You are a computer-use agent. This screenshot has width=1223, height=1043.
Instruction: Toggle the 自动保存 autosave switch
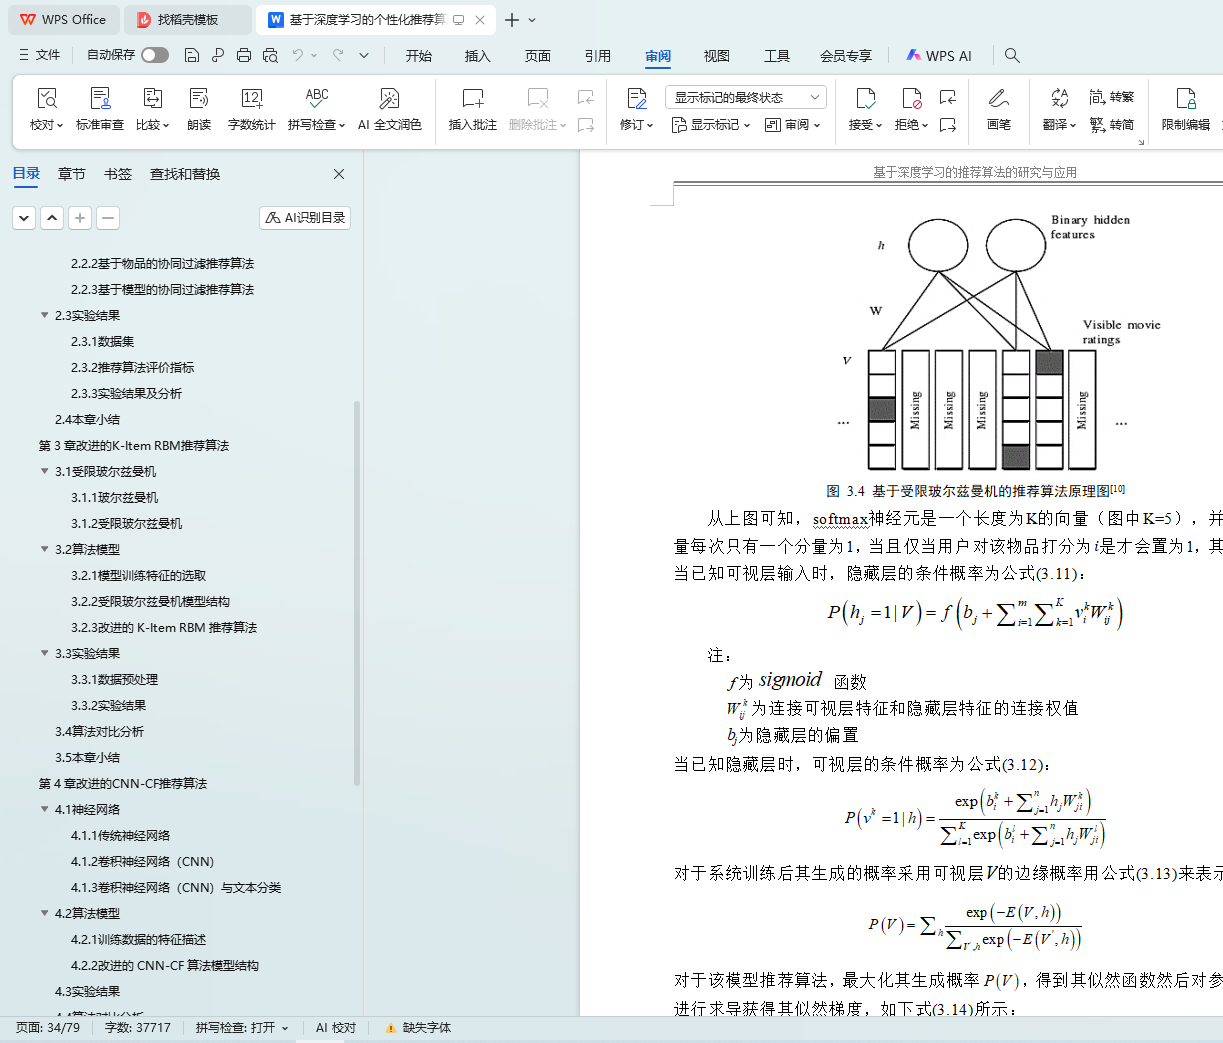tap(155, 55)
